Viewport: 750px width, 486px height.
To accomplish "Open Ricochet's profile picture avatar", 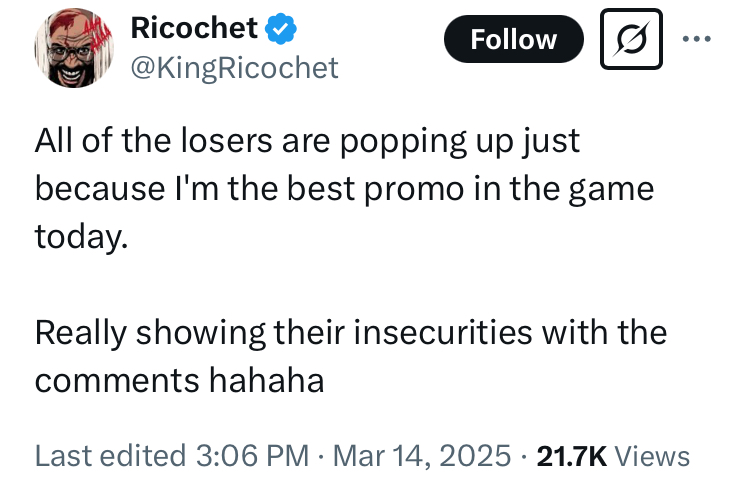I will pyautogui.click(x=73, y=52).
